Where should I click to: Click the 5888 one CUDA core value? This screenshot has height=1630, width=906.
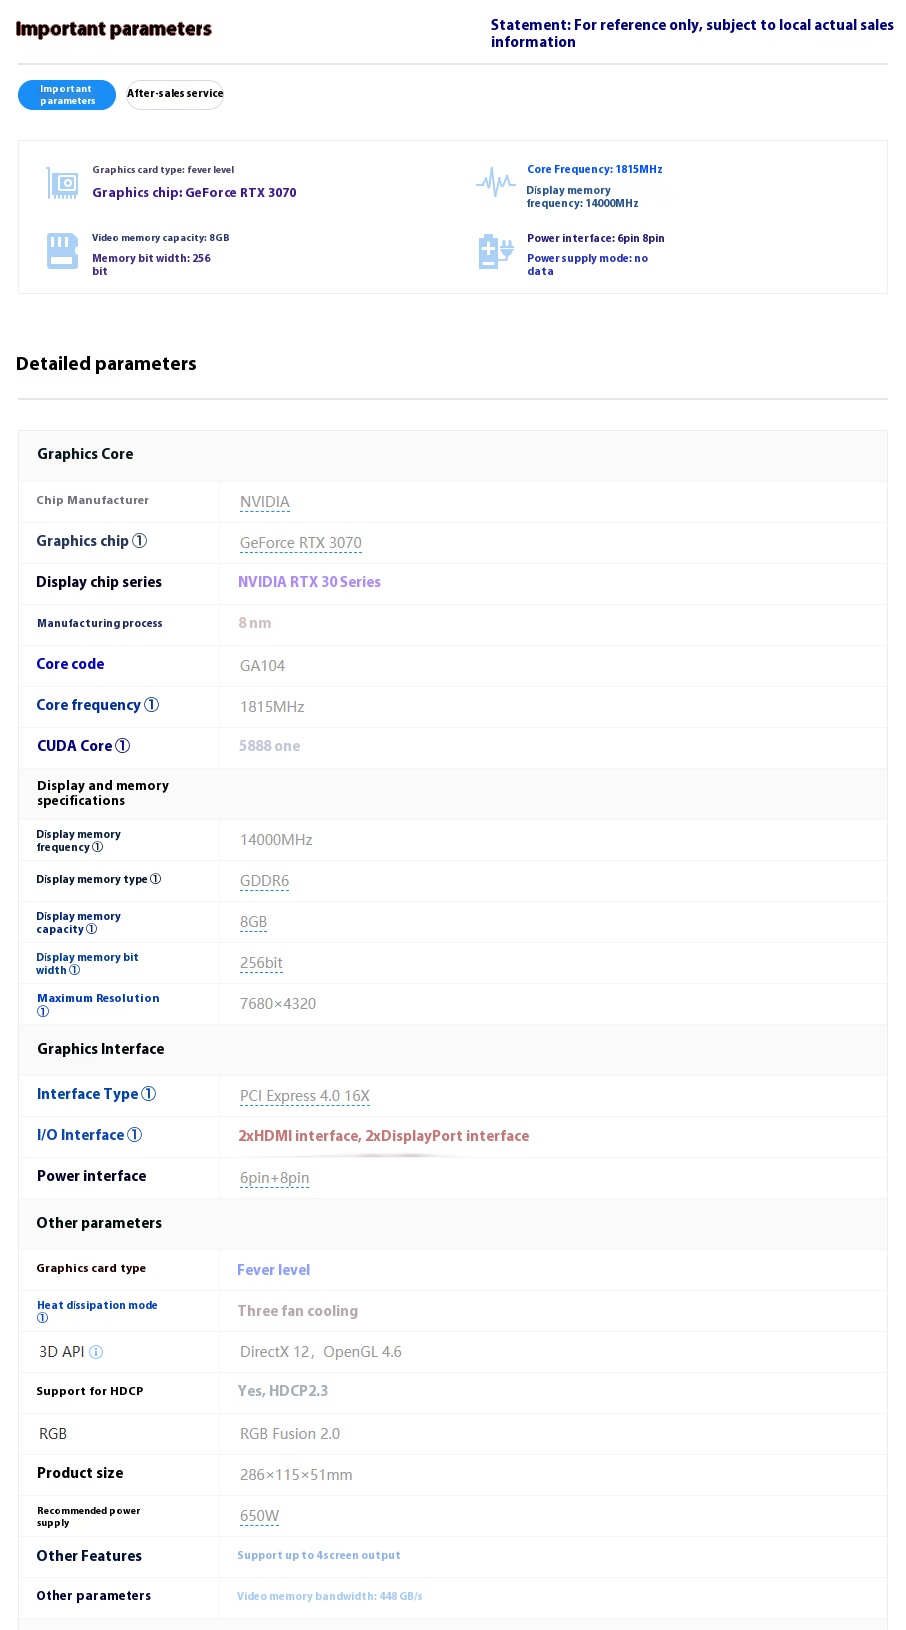point(269,746)
